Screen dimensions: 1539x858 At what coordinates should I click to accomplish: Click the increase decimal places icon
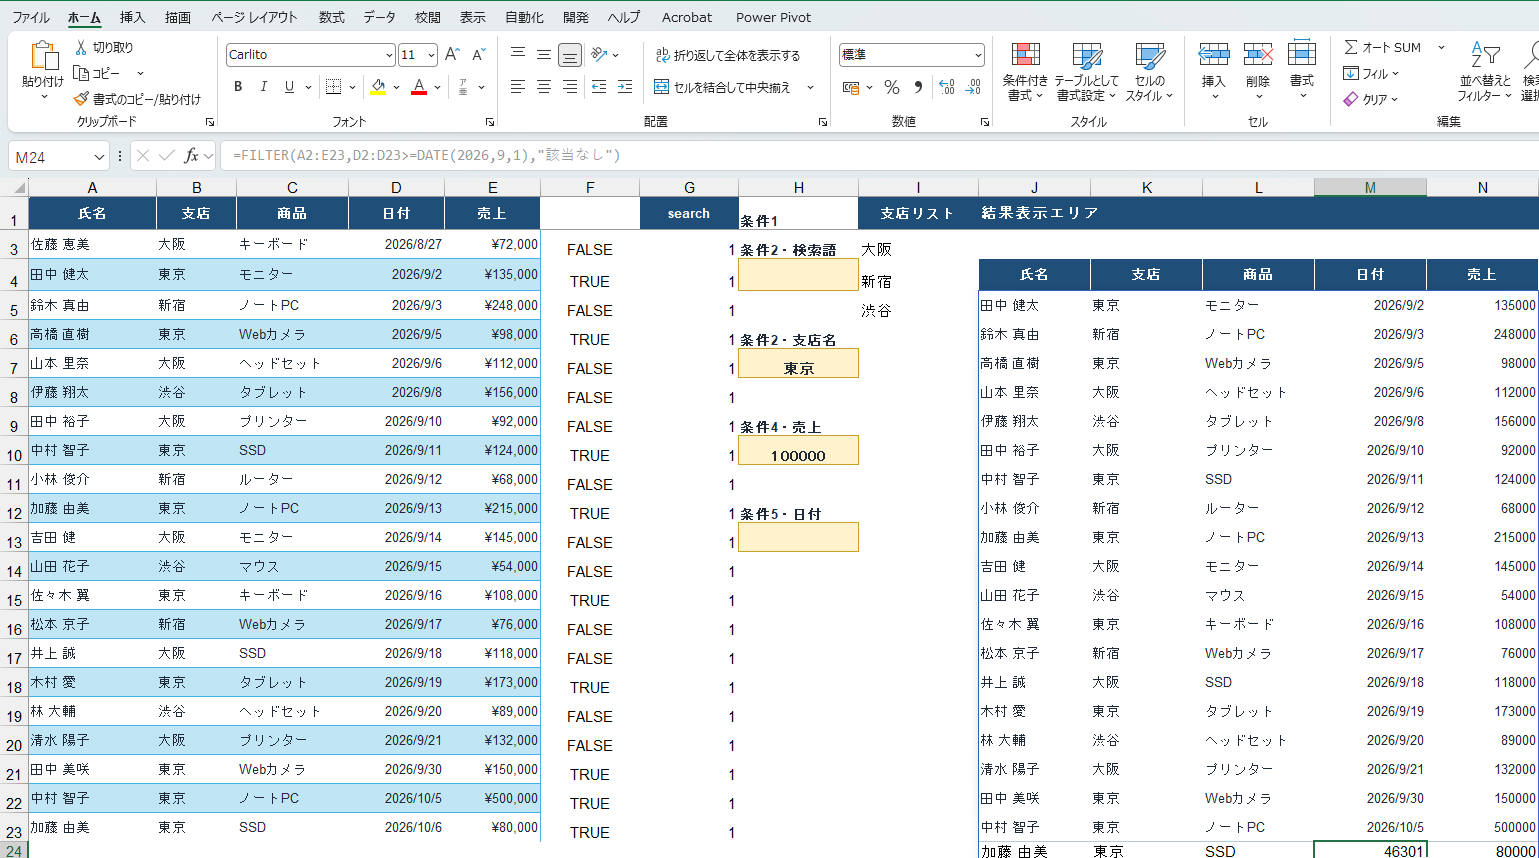click(946, 87)
